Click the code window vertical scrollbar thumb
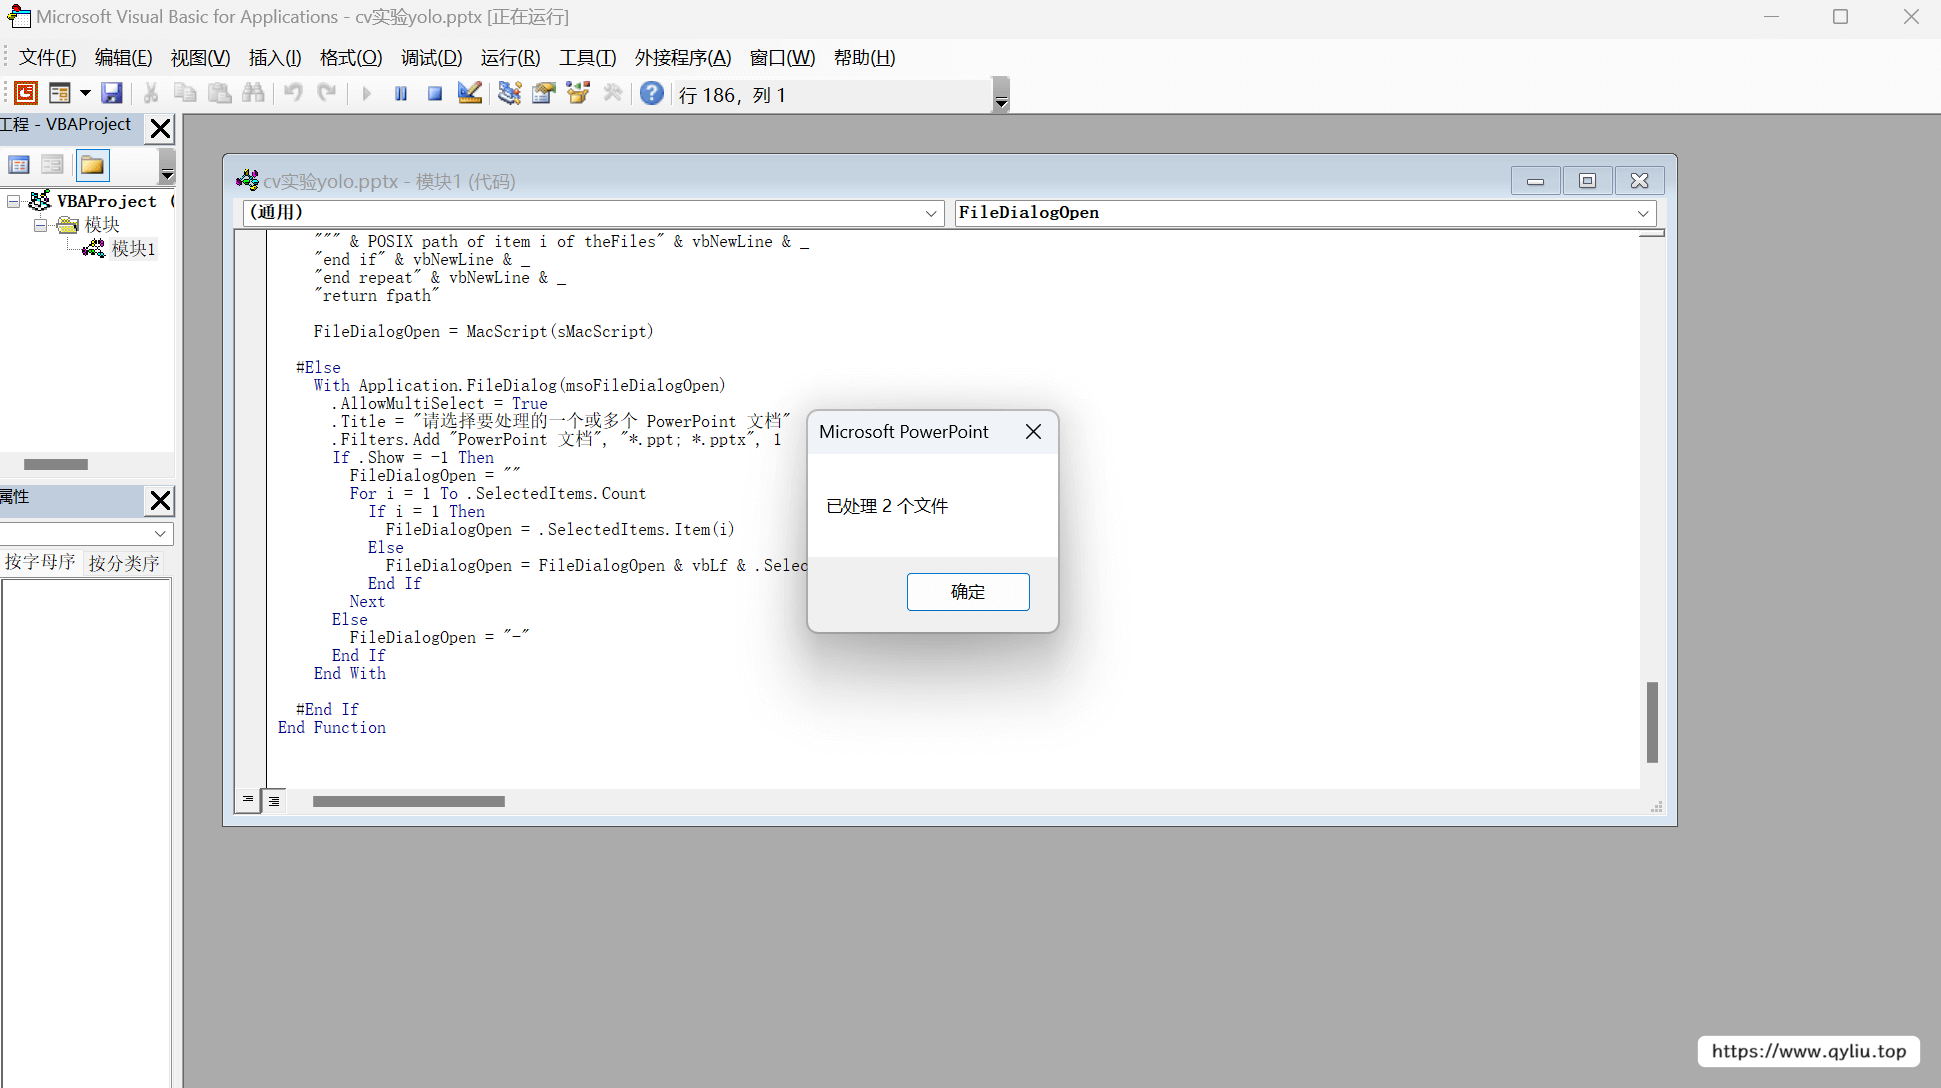1941x1088 pixels. 1653,722
